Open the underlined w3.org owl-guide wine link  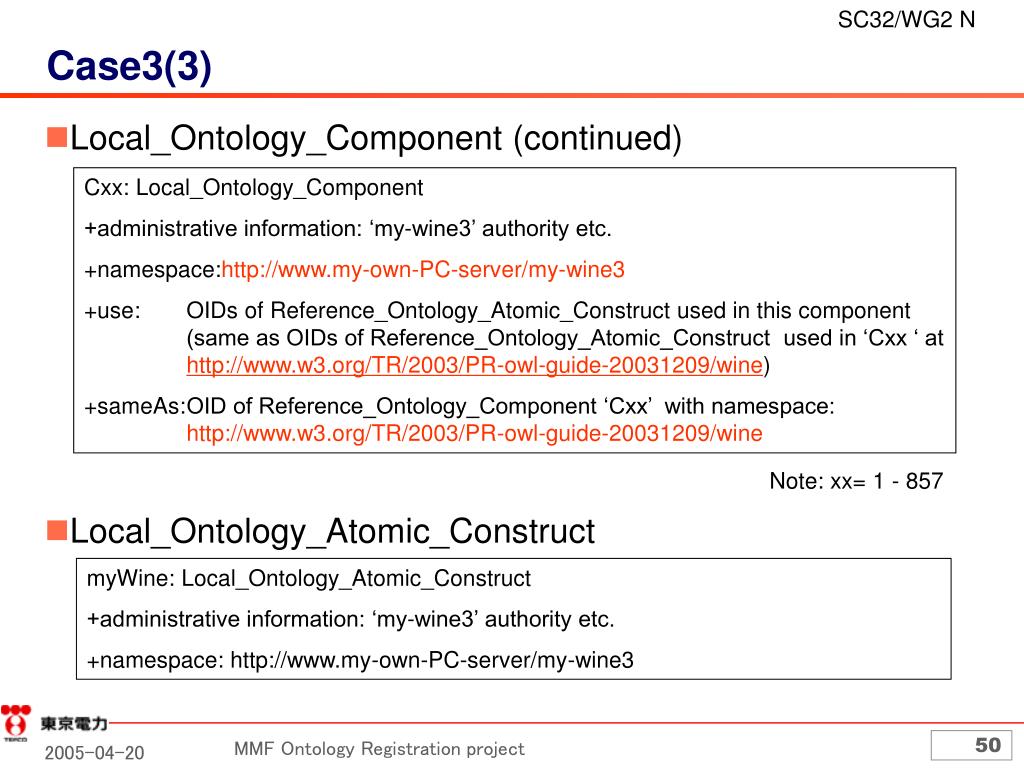click(475, 365)
